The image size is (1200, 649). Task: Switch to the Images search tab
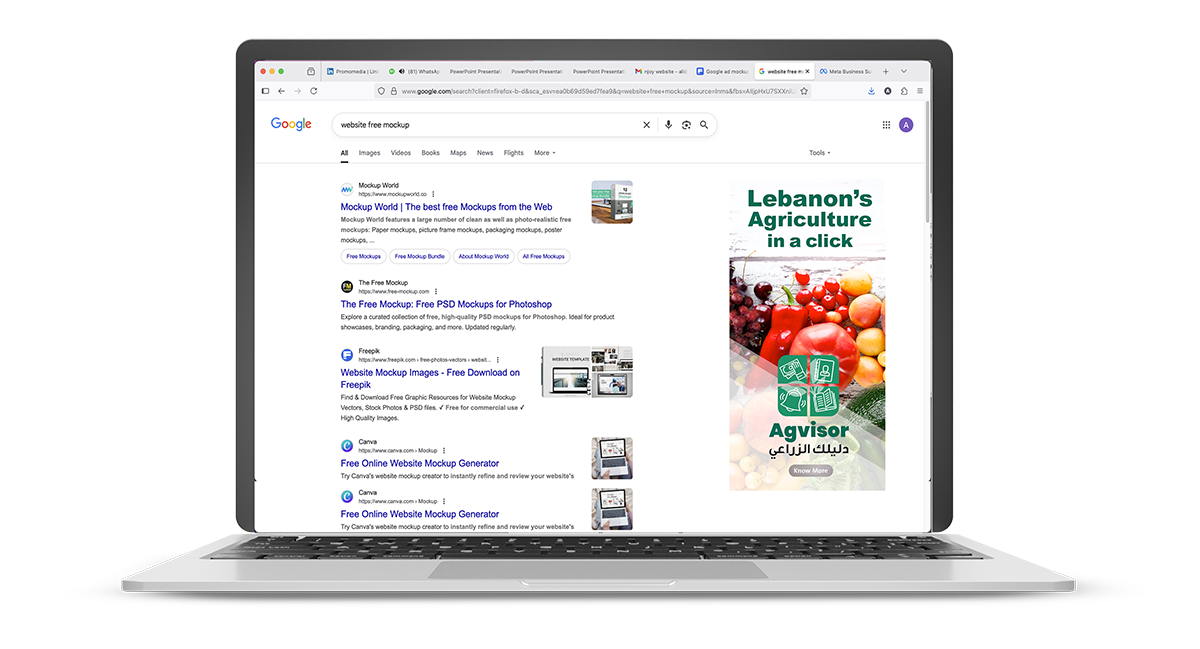[x=369, y=153]
